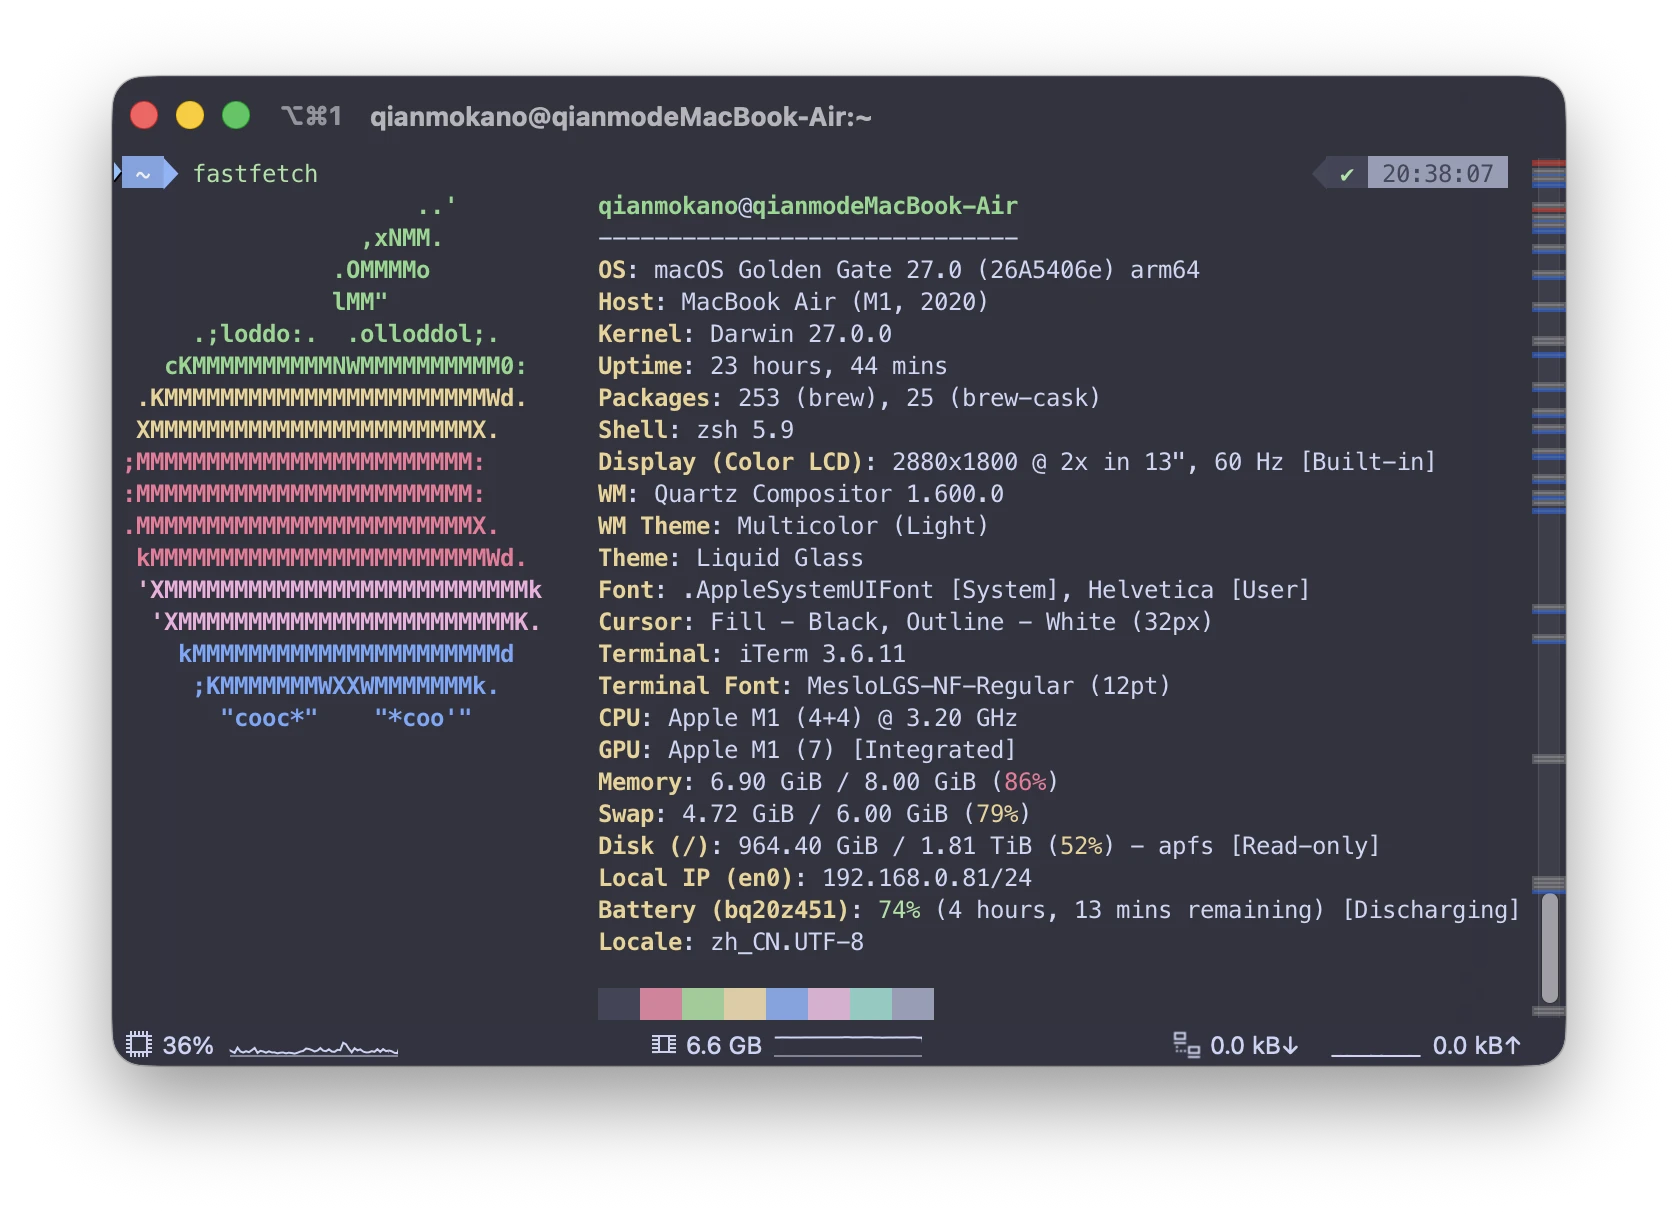Screen dimensions: 1678x1214
Task: Click the Uptime value "23 hours, 44 mins"
Action: coord(829,366)
